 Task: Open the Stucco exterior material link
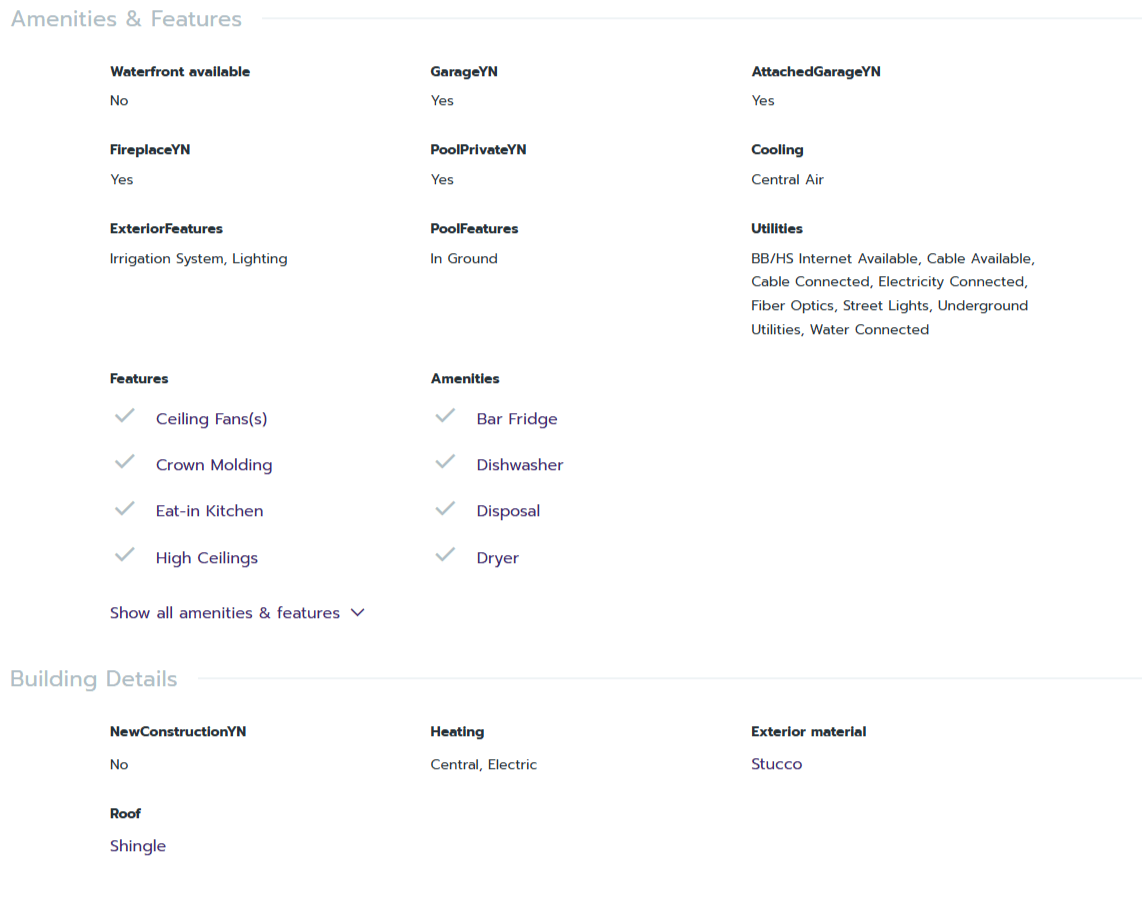pyautogui.click(x=776, y=764)
